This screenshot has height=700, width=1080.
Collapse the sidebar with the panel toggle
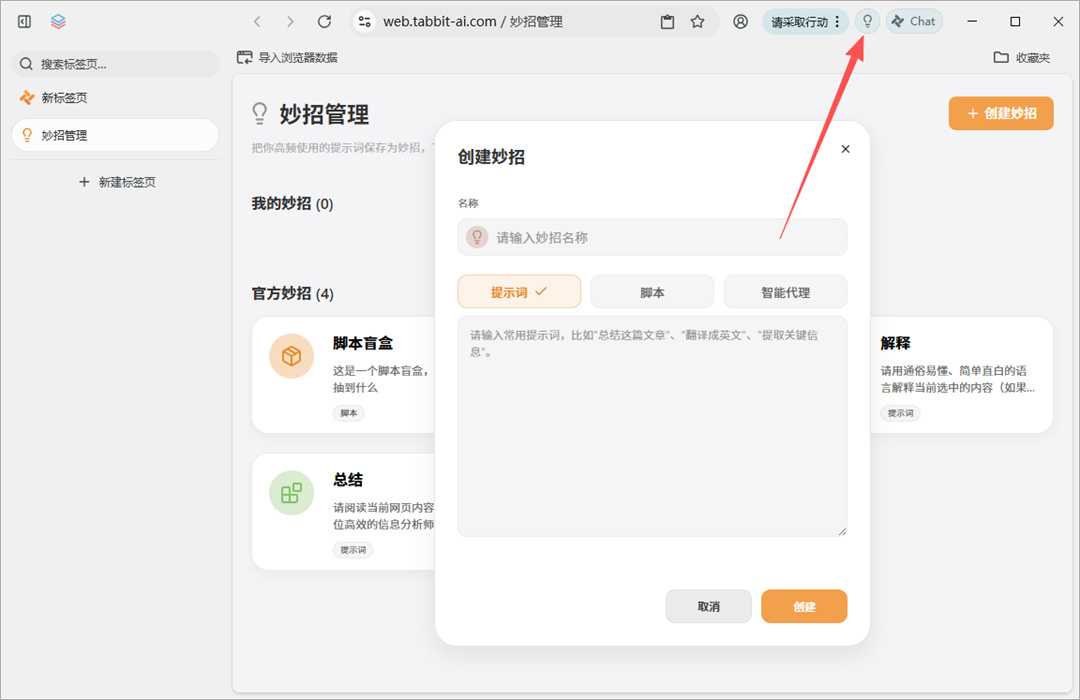[23, 21]
